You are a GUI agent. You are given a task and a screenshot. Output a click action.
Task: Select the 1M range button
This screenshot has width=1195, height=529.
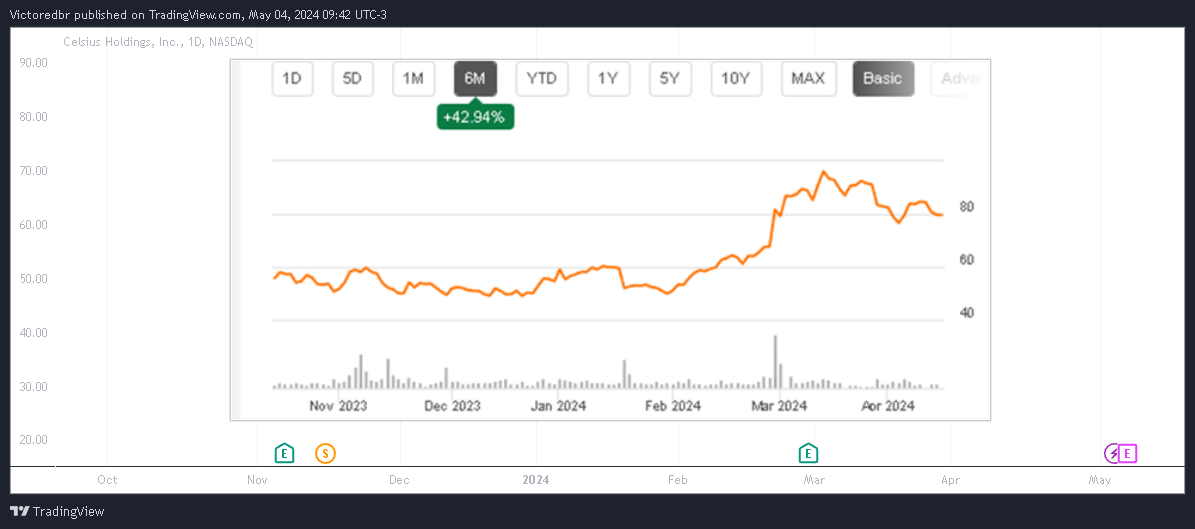point(413,79)
